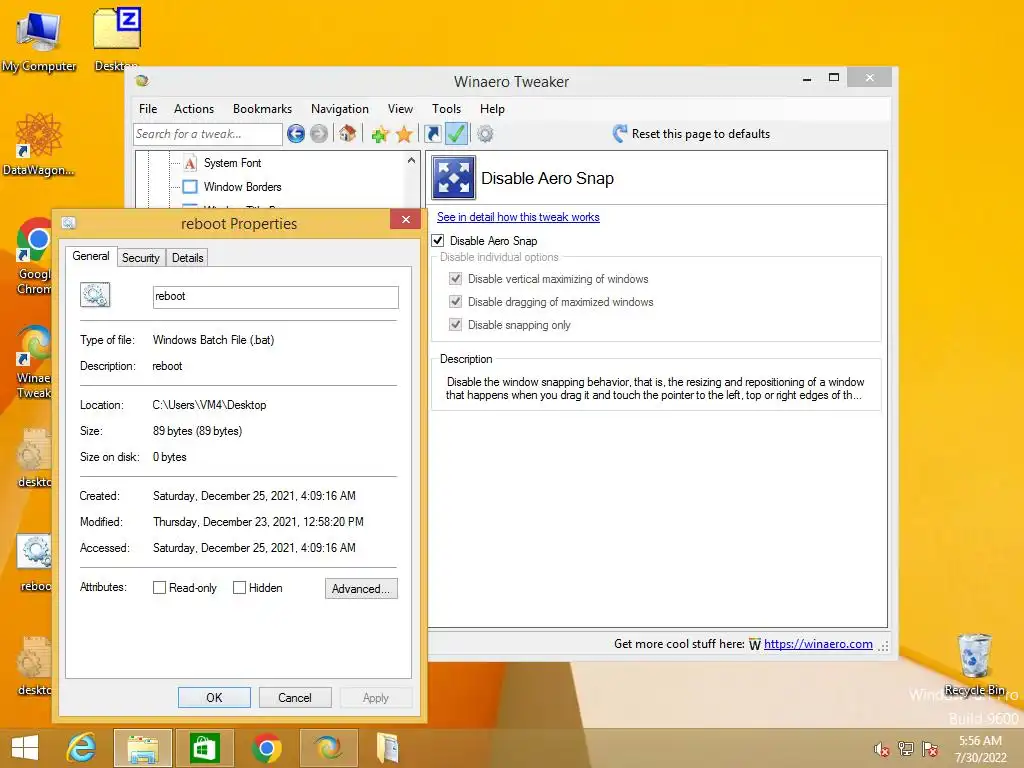
Task: Open the Tools menu
Action: click(447, 109)
